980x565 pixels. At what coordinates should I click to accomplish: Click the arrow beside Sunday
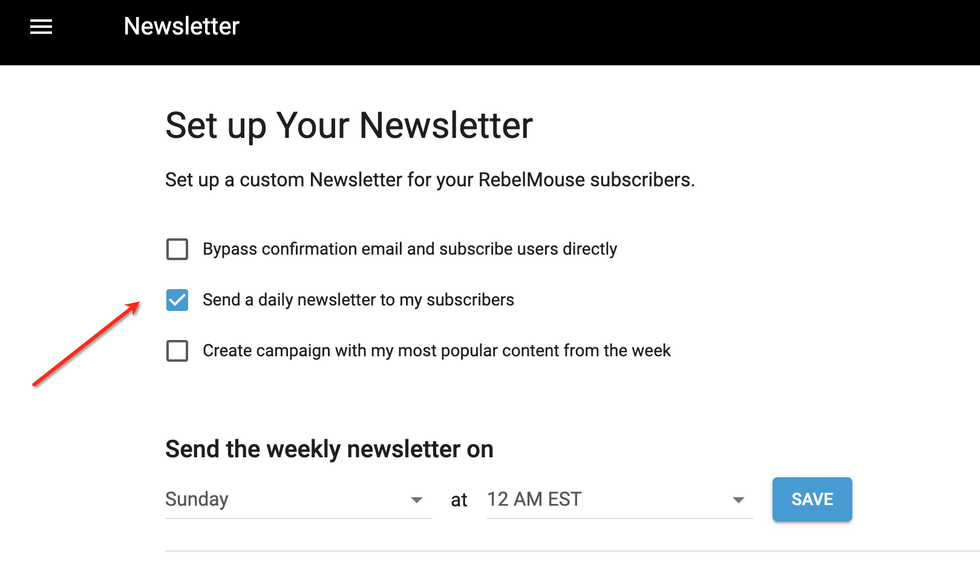[x=417, y=500]
